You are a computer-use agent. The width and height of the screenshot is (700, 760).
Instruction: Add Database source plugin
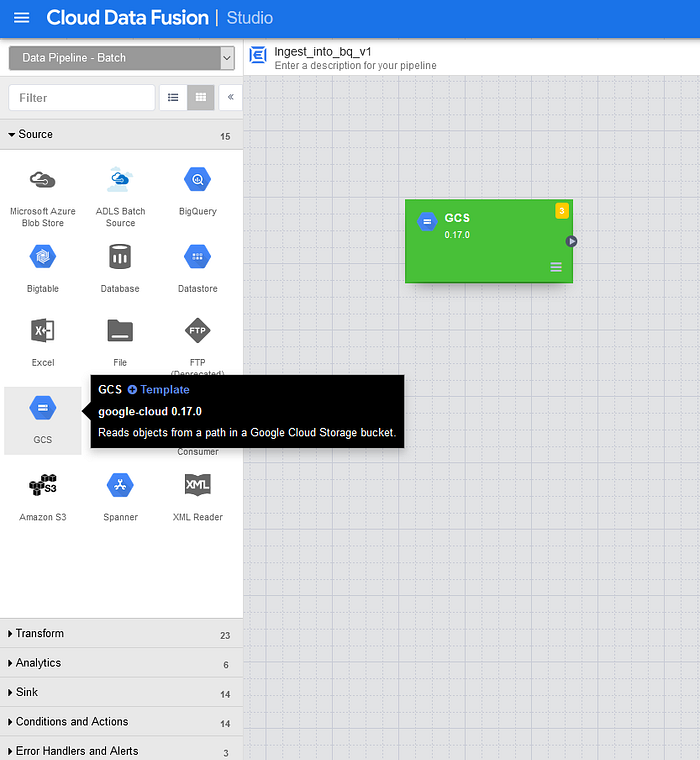120,269
